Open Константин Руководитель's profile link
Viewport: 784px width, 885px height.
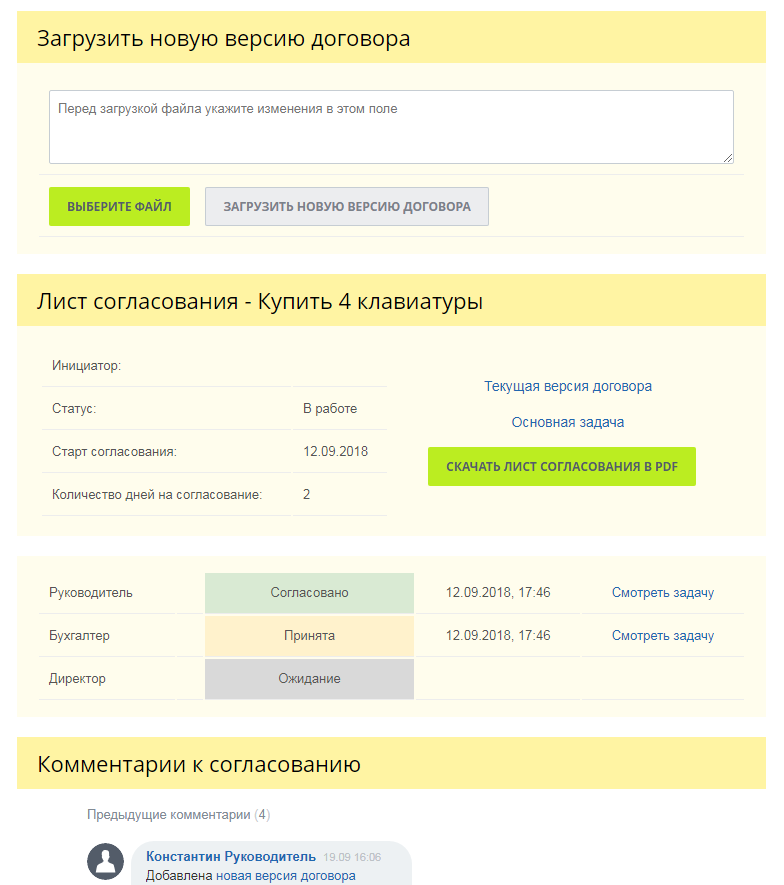[x=230, y=857]
